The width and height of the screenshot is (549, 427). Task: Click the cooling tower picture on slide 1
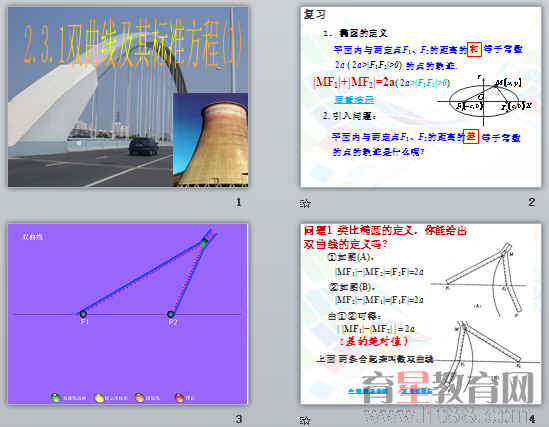(x=210, y=139)
